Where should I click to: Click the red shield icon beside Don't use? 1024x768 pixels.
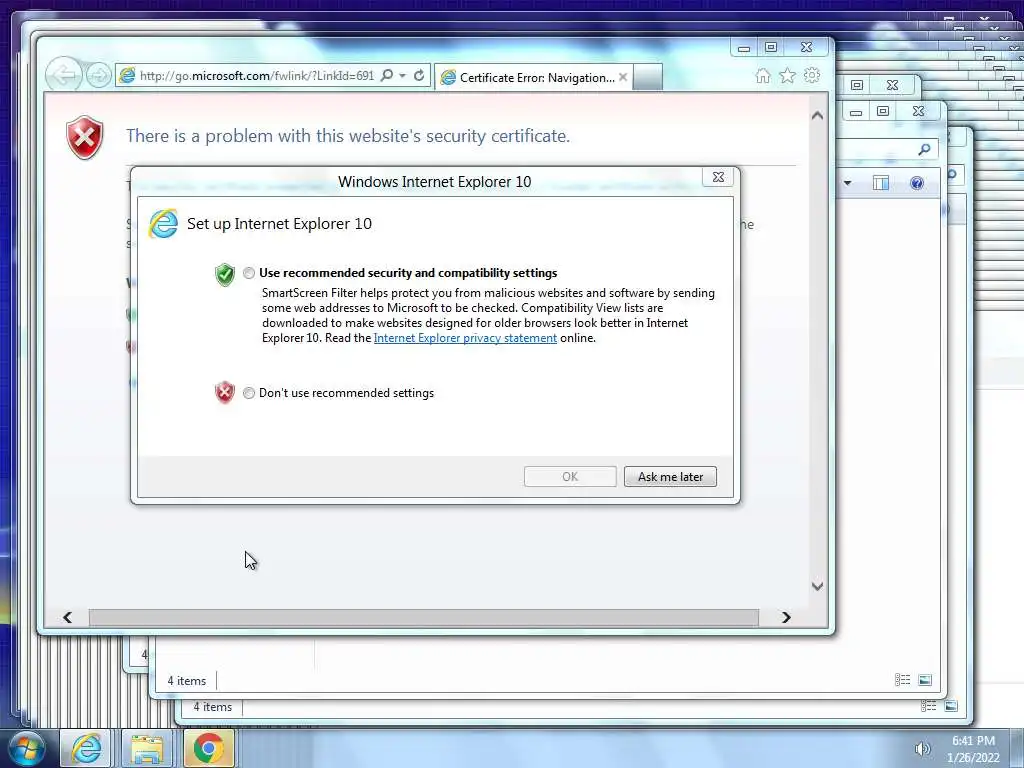pyautogui.click(x=225, y=392)
